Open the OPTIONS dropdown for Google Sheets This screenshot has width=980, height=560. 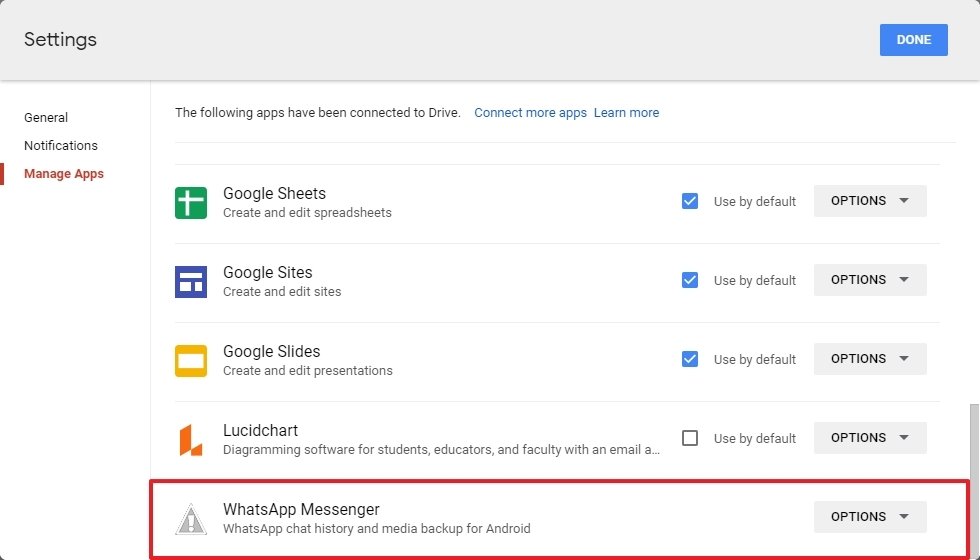870,201
